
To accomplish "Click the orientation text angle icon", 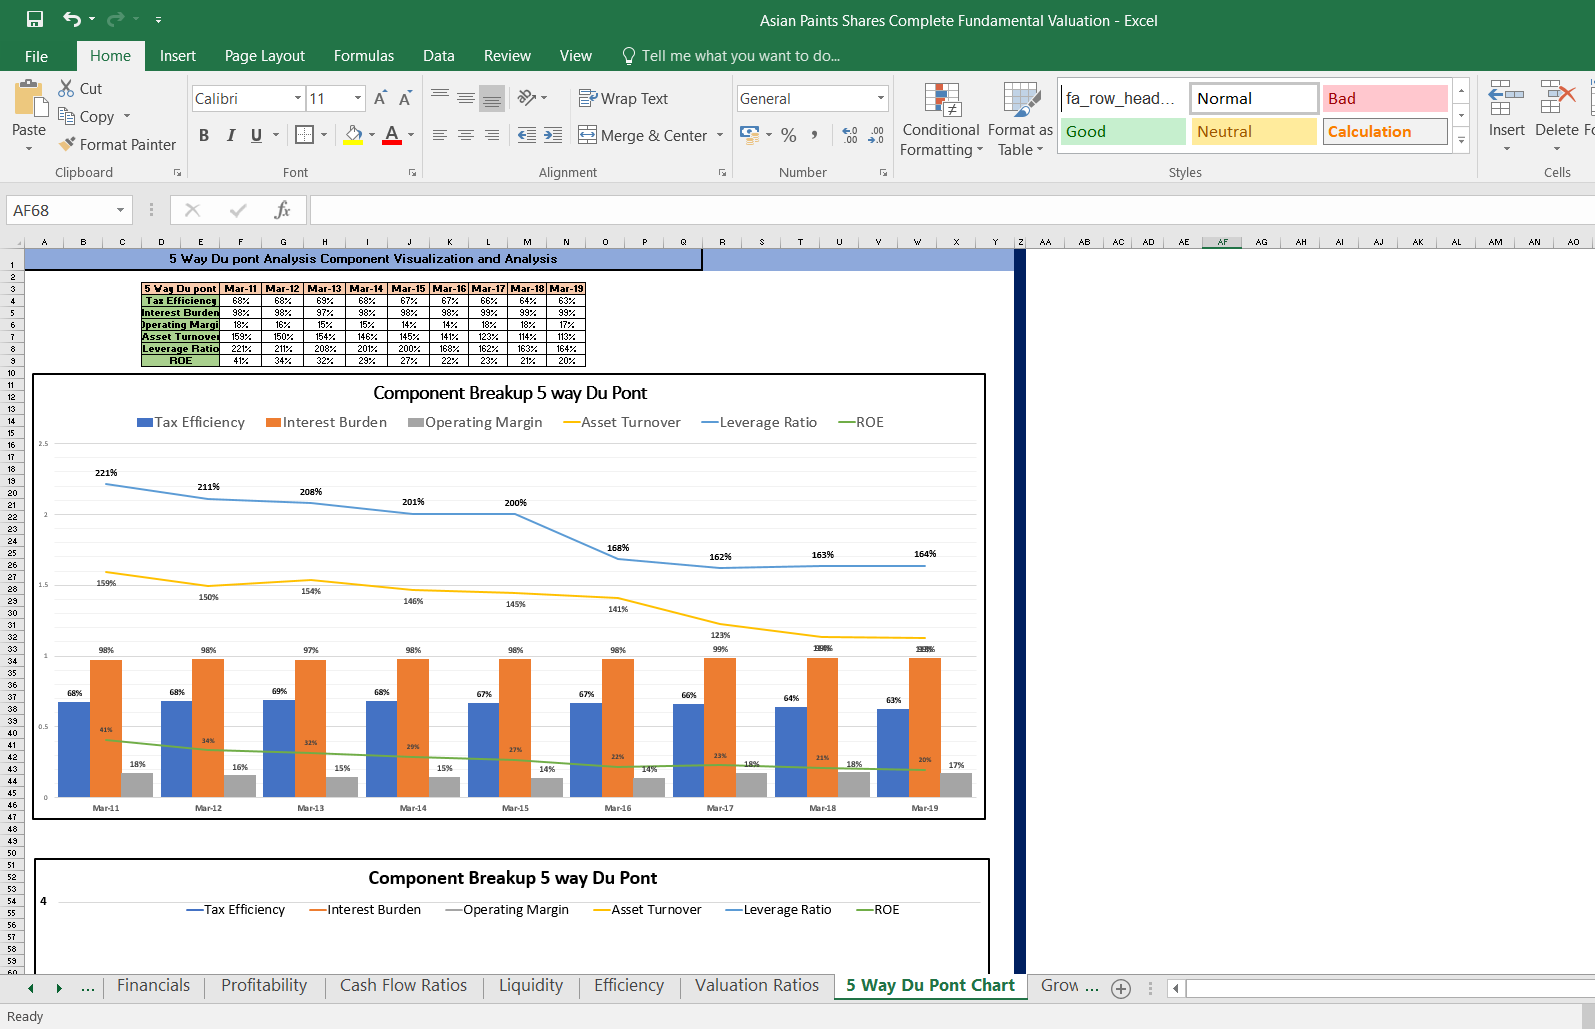I will [527, 97].
